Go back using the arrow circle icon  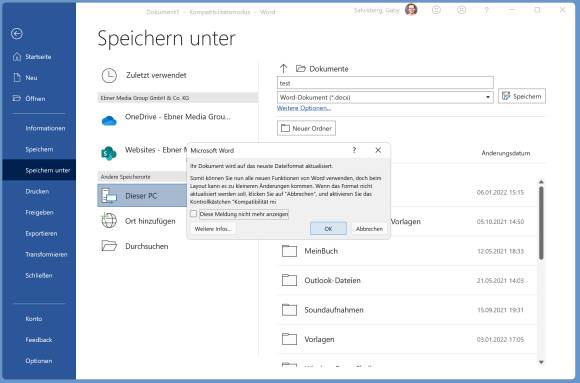tap(17, 34)
